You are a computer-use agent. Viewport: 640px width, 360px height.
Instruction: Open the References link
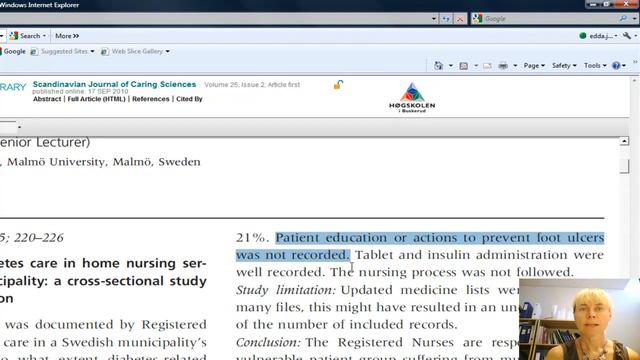click(151, 99)
